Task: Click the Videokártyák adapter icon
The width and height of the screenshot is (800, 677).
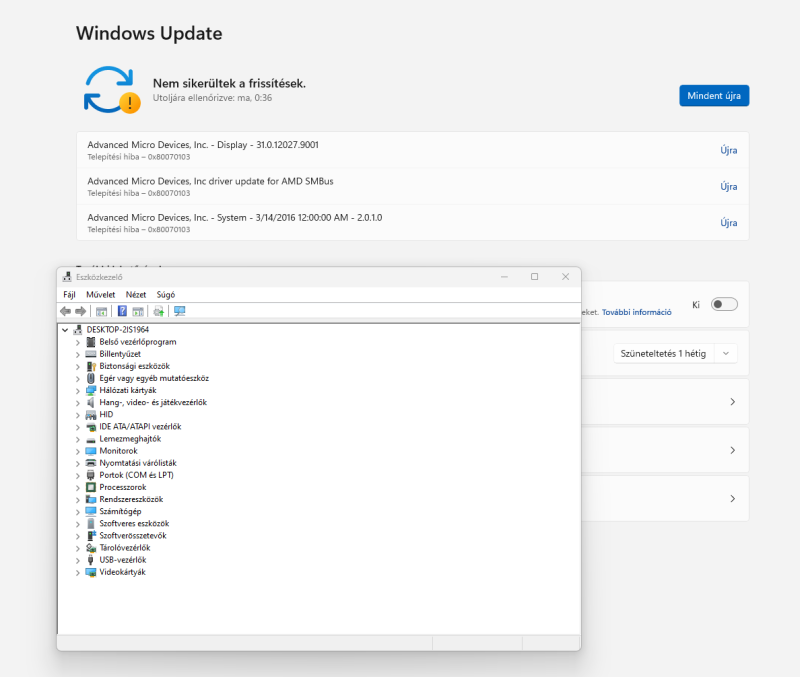Action: point(91,572)
